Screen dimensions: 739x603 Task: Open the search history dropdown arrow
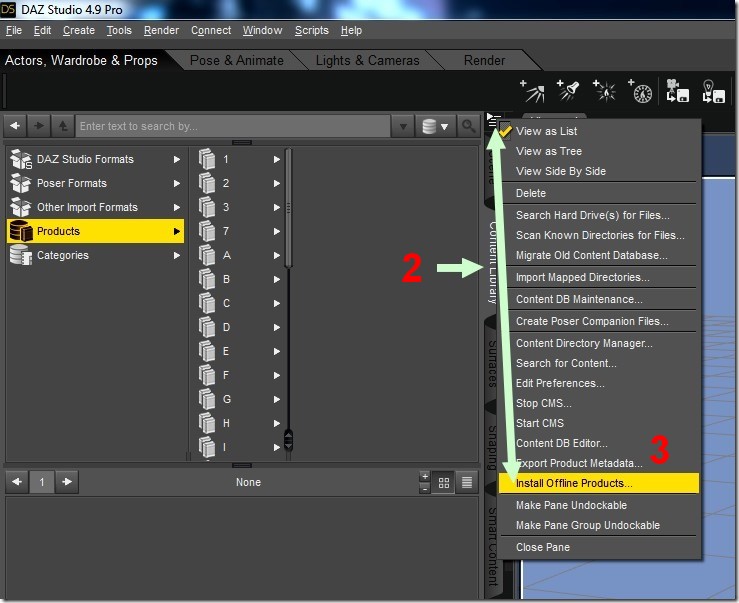[x=403, y=126]
